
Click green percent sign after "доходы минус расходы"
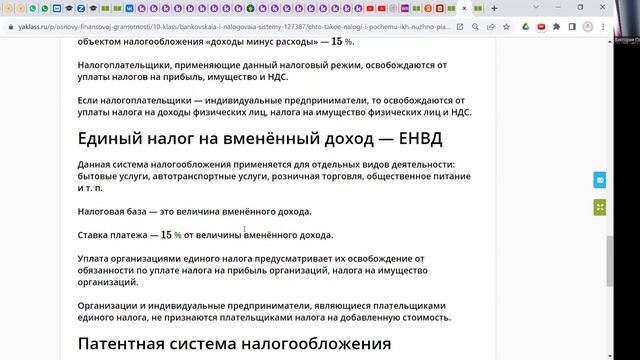(x=348, y=42)
